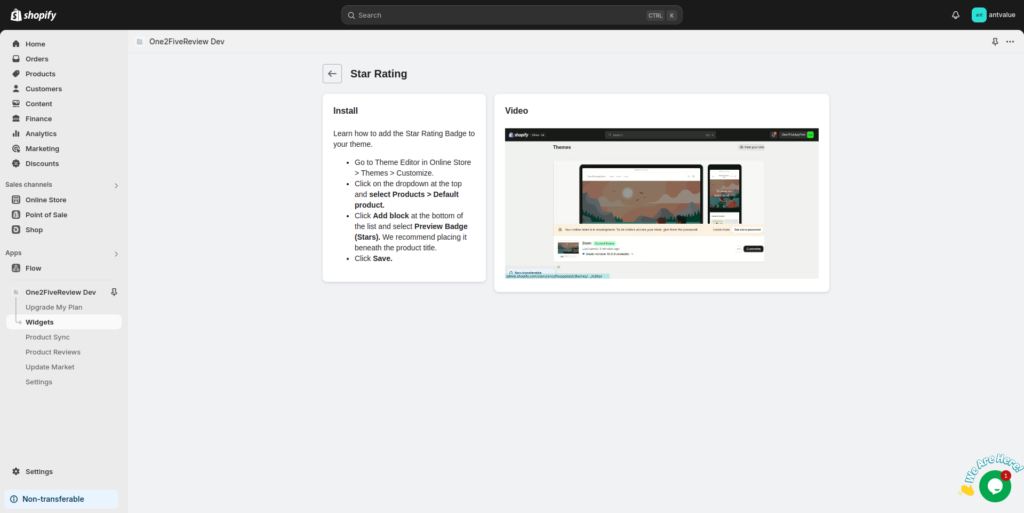1024x513 pixels.
Task: Open the antvalue account avatar
Action: 979,15
